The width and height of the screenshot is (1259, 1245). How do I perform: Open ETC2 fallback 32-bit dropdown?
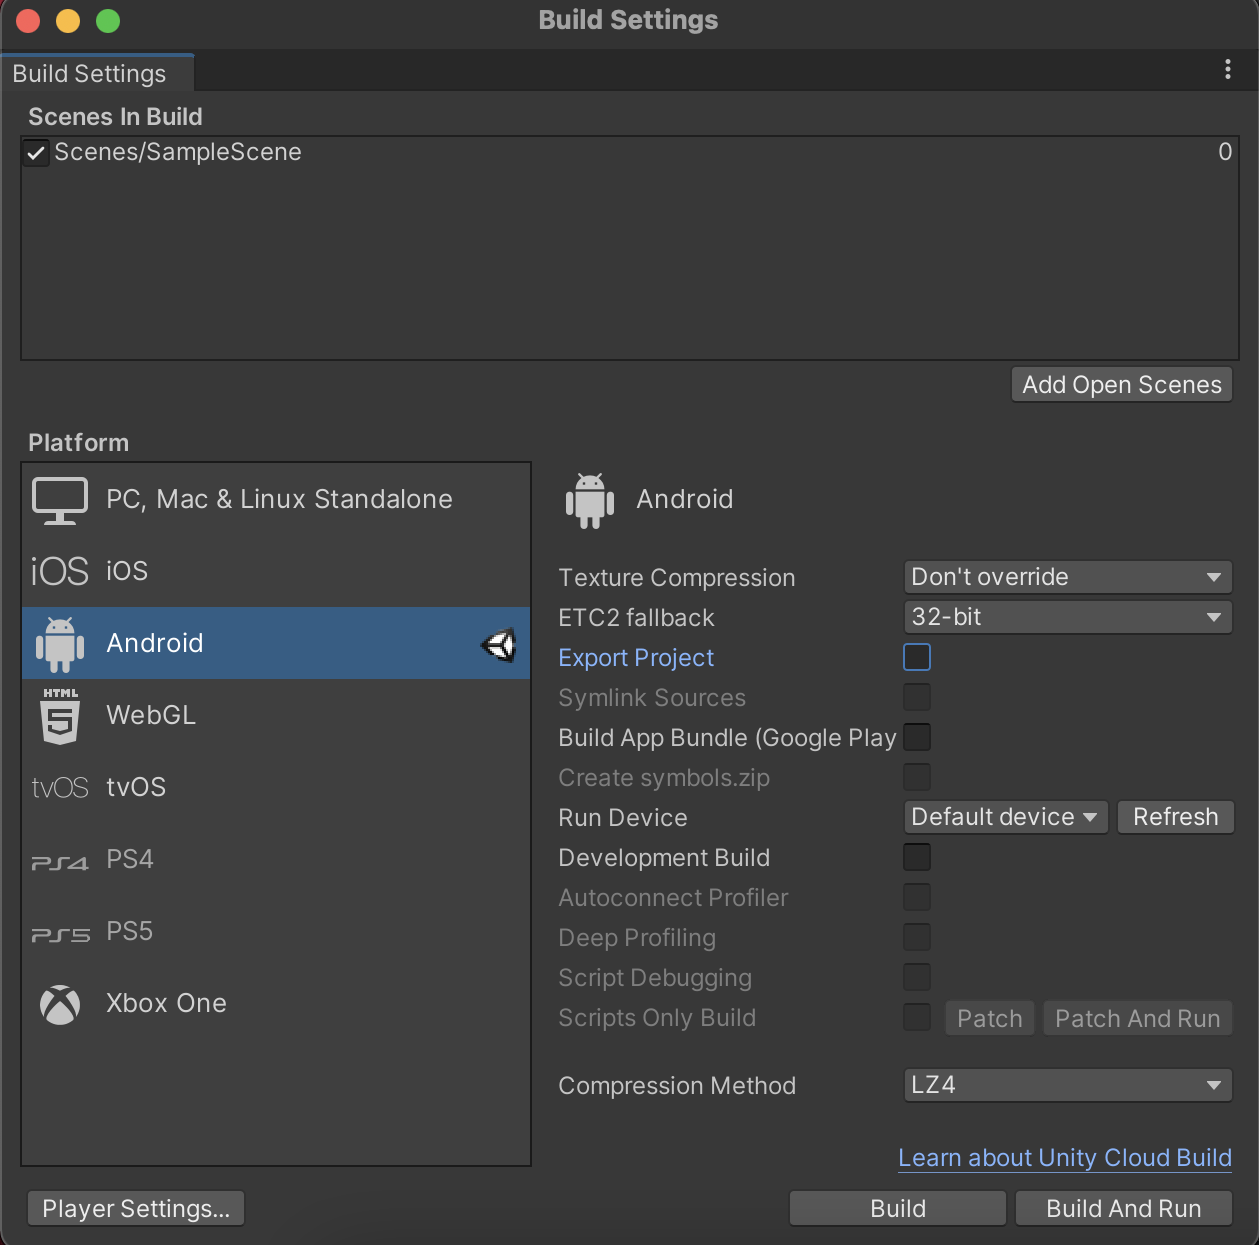[x=1067, y=617]
